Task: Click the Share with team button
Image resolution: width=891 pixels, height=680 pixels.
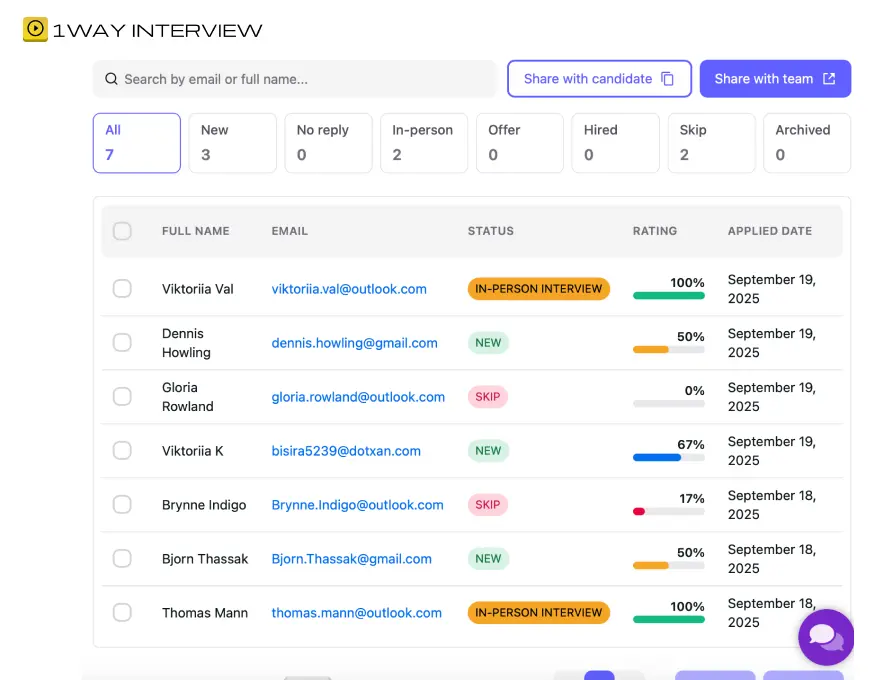Action: coord(775,77)
